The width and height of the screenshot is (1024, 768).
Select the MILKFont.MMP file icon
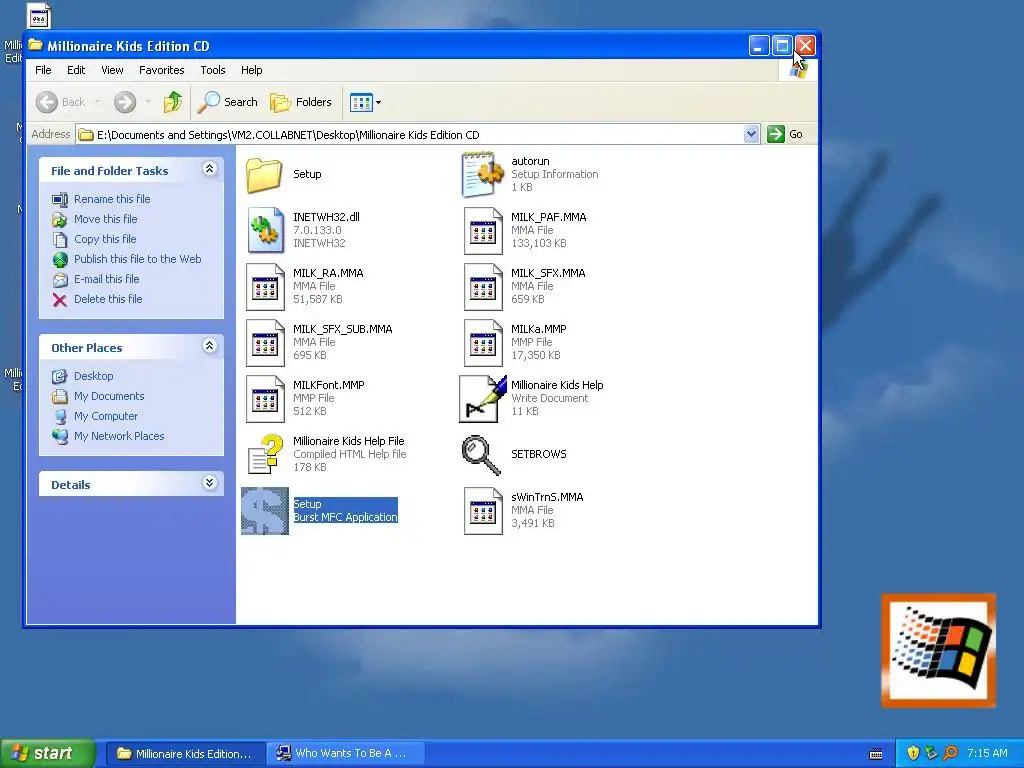[264, 399]
